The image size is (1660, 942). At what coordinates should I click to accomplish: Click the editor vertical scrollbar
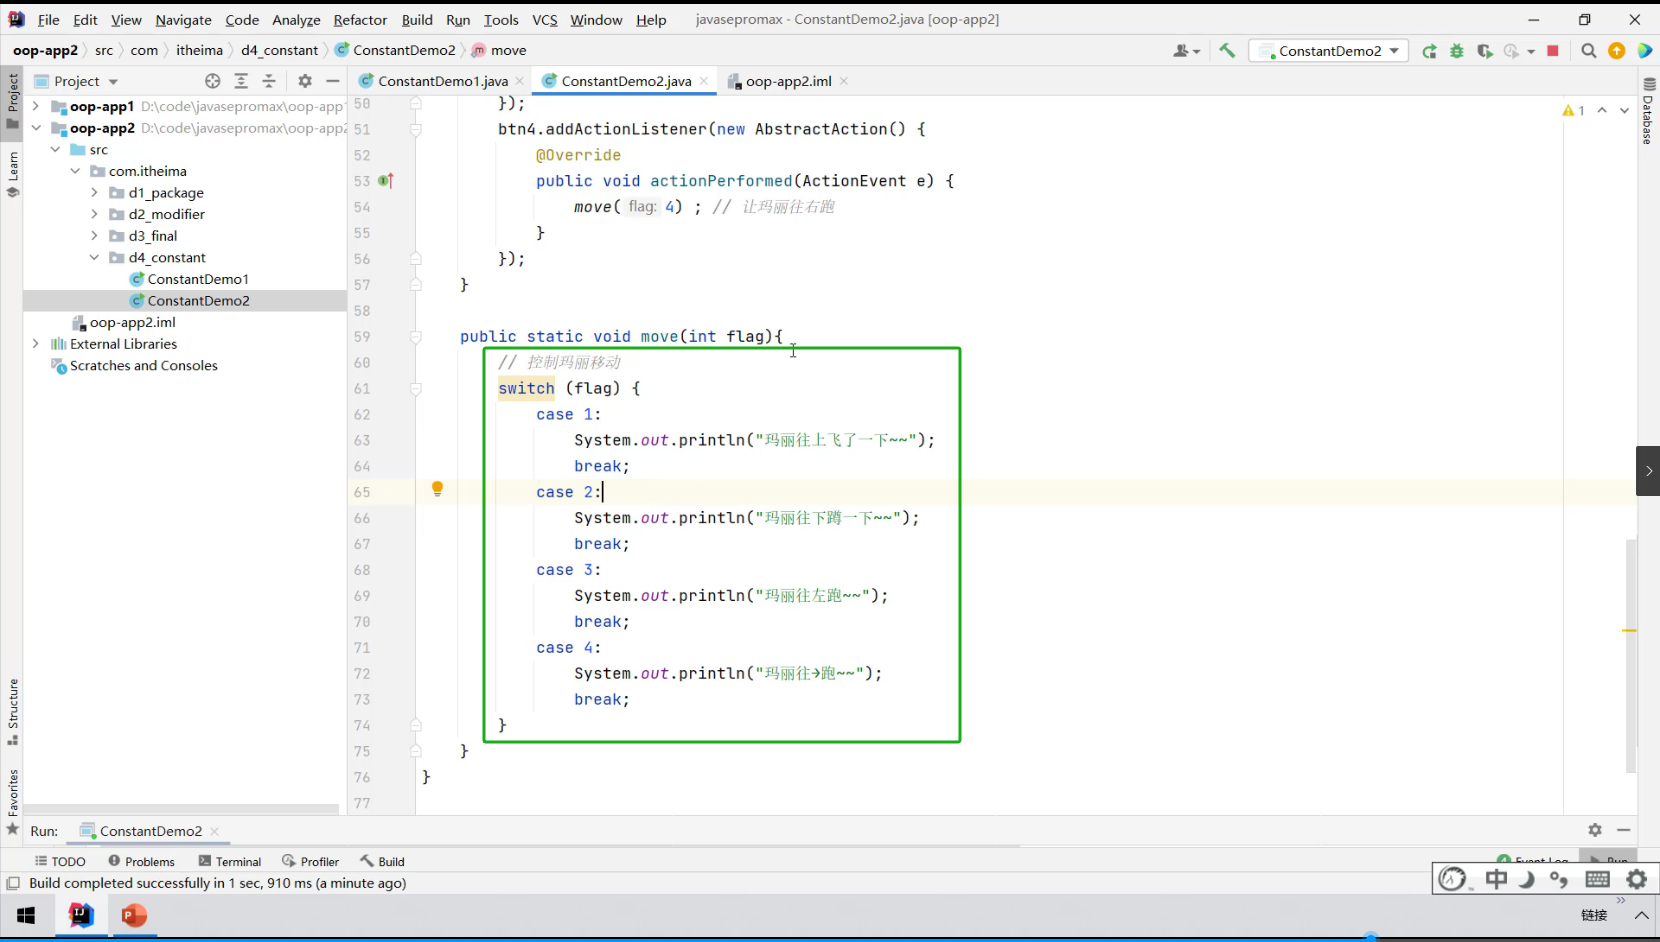pyautogui.click(x=1631, y=655)
